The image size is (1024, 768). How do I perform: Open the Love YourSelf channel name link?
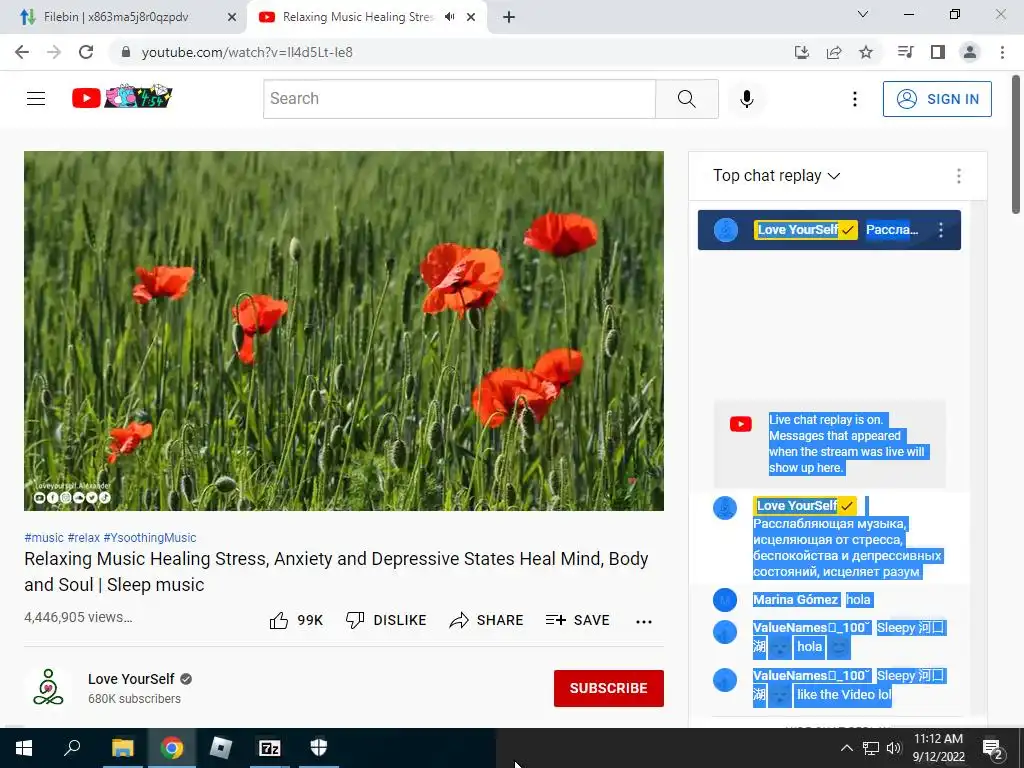pos(131,679)
